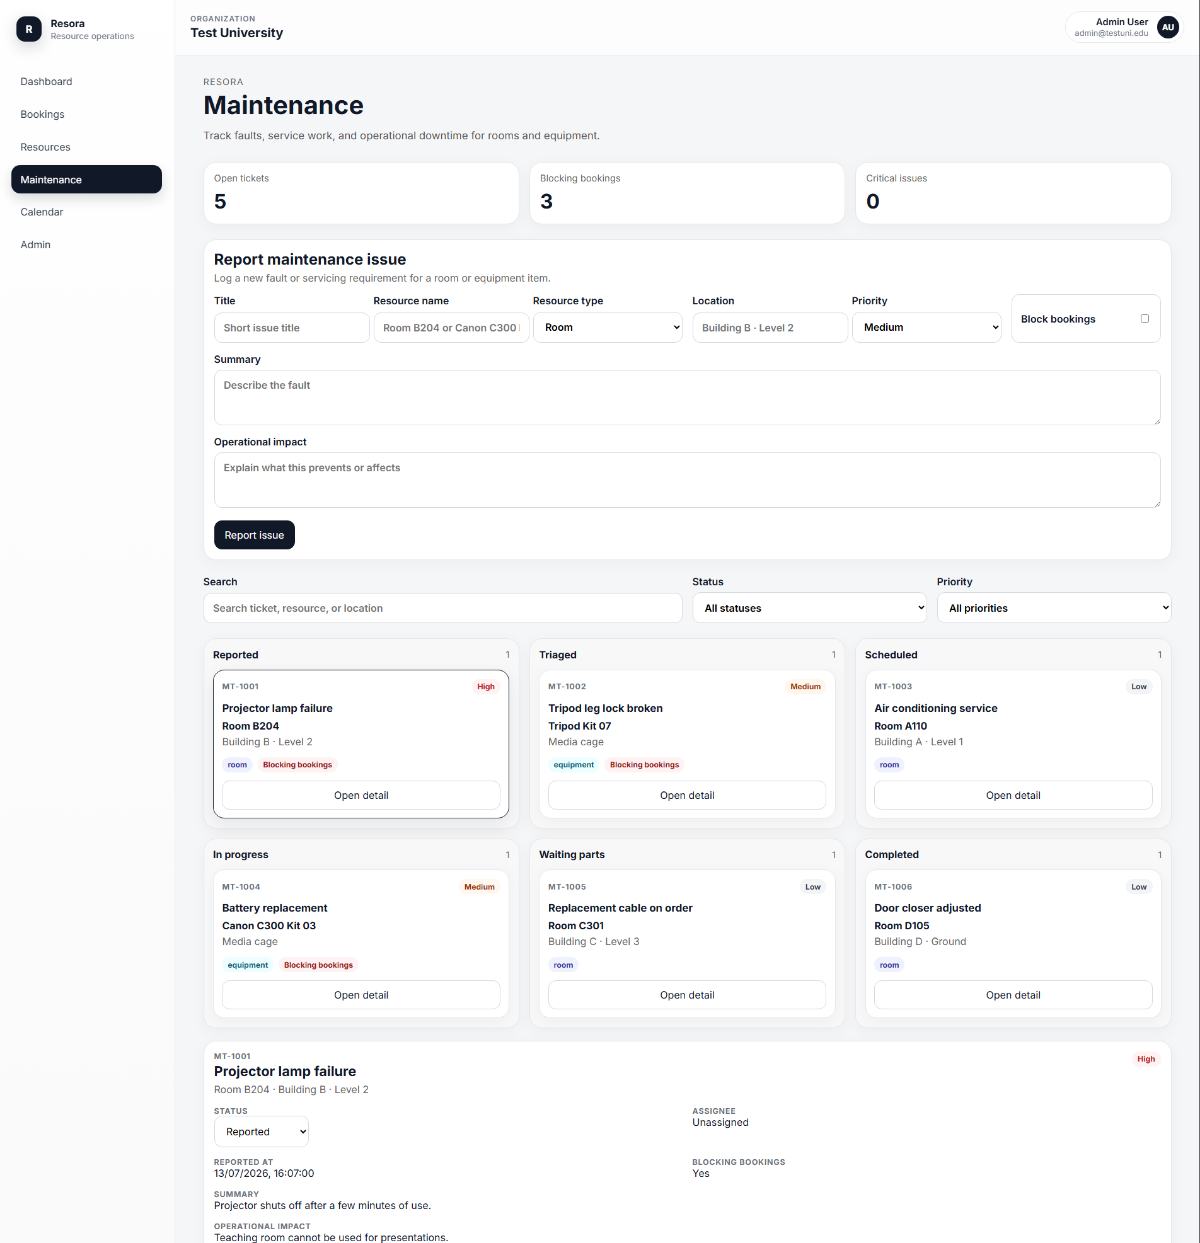
Task: Click the Low badge on MT-1003 card
Action: pos(1139,687)
